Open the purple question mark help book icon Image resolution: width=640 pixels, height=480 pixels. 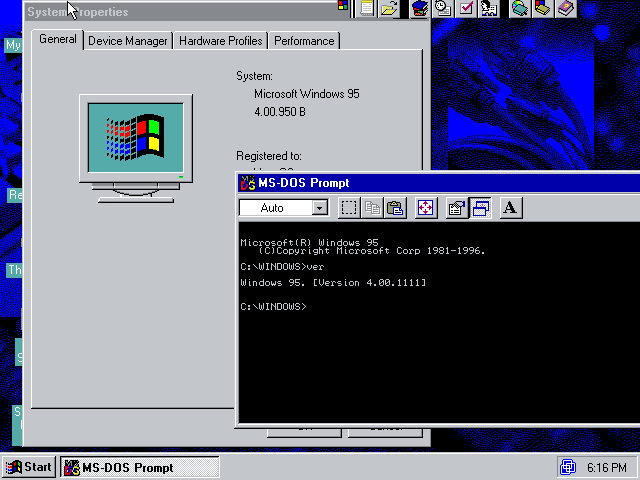566,8
